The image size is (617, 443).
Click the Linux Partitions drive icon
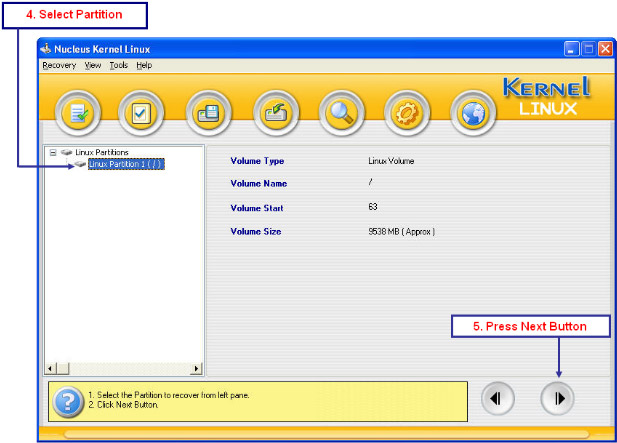click(x=67, y=152)
